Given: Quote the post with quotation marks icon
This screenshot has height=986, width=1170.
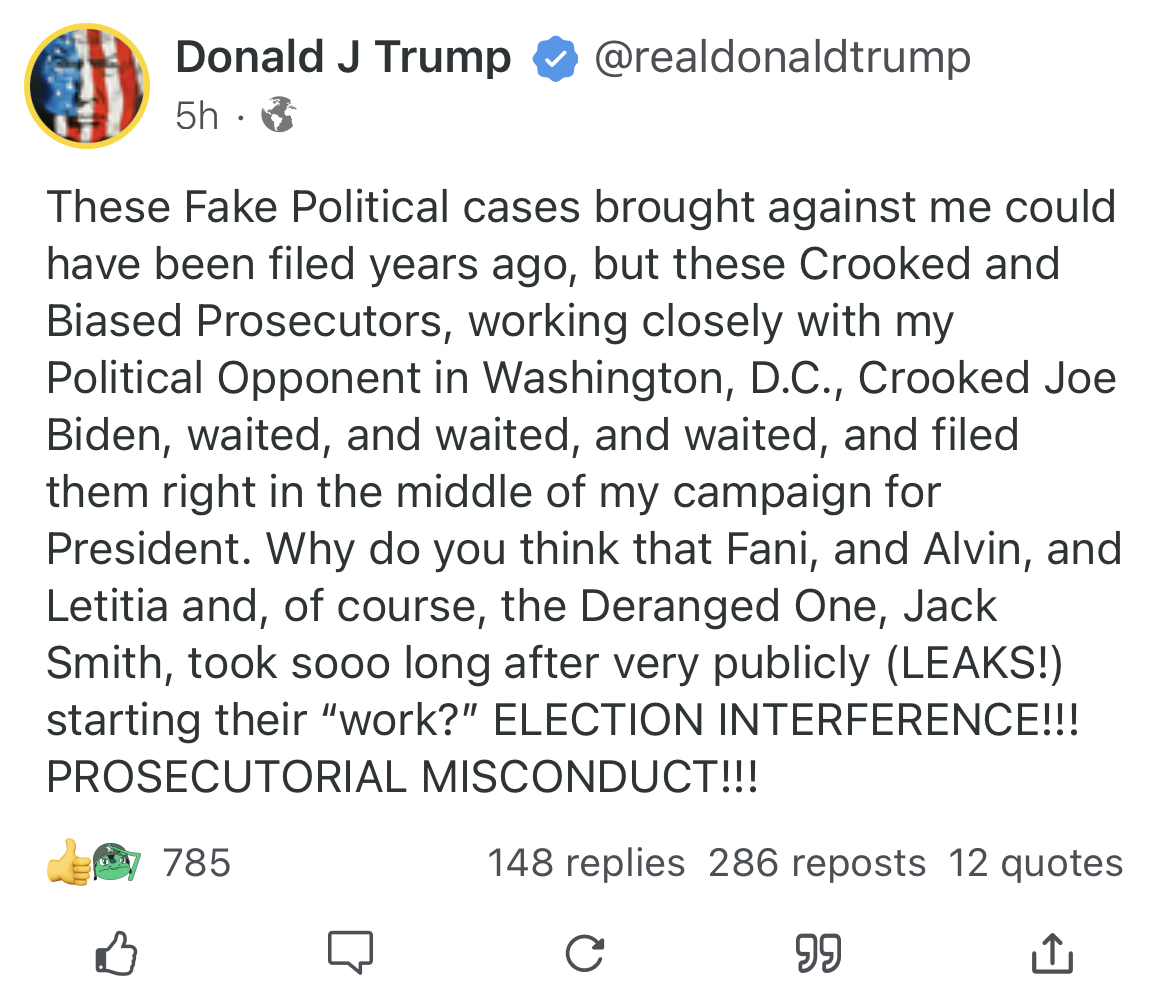Looking at the screenshot, I should point(818,953).
